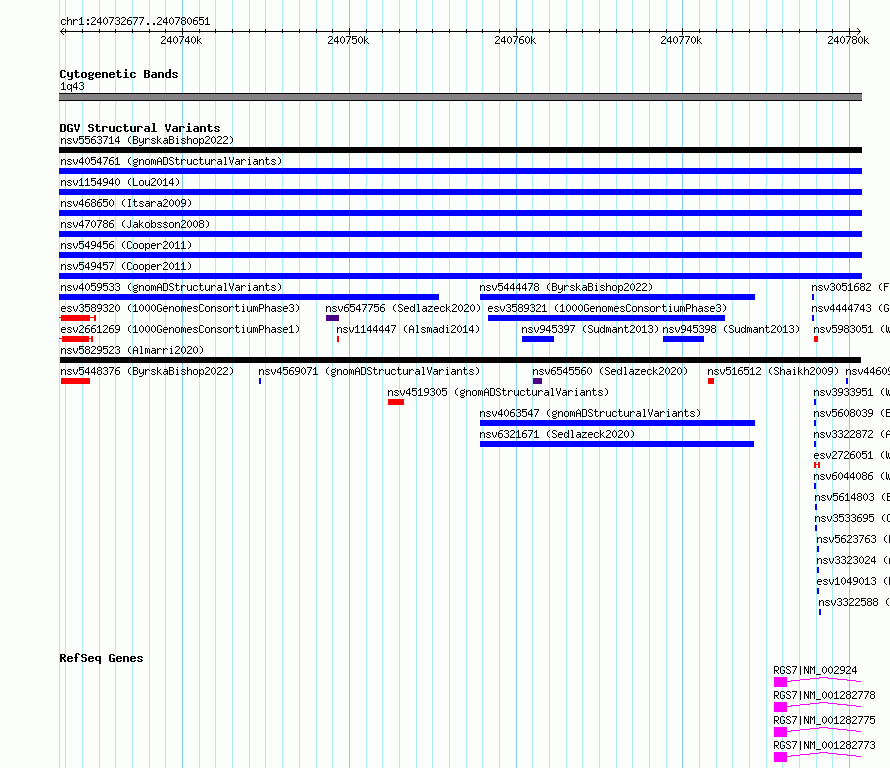Click the blue bar under esv3589321
This screenshot has width=890, height=768.
[x=606, y=318]
